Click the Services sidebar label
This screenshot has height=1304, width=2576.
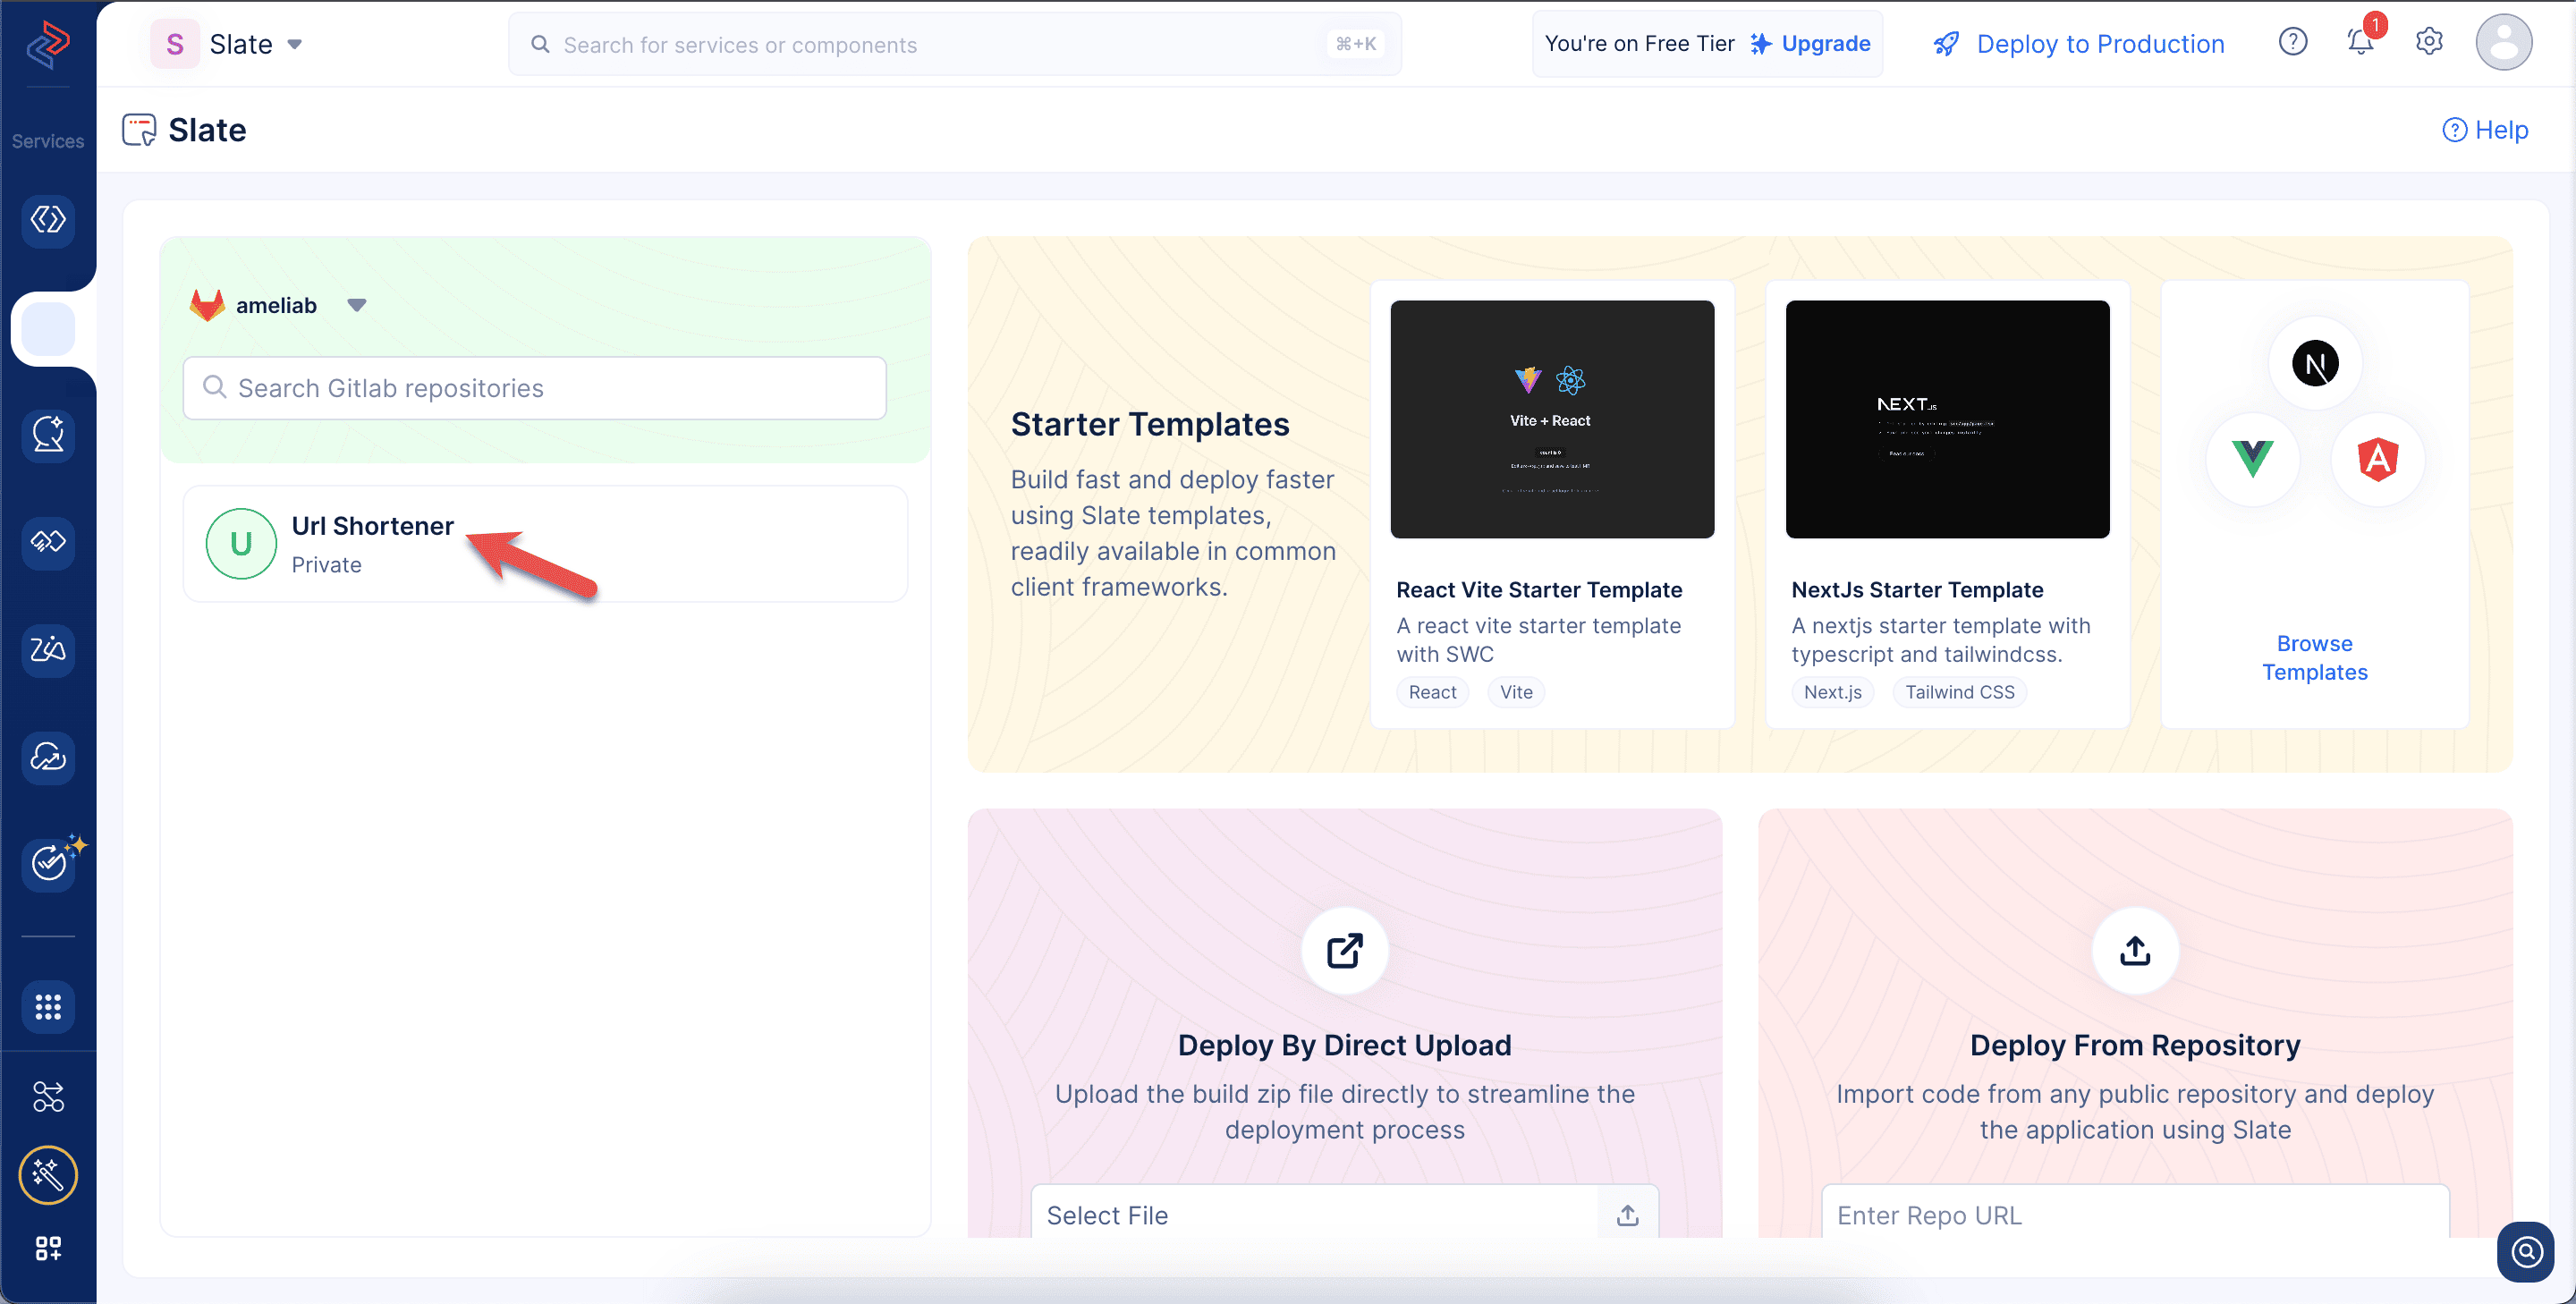pos(48,141)
